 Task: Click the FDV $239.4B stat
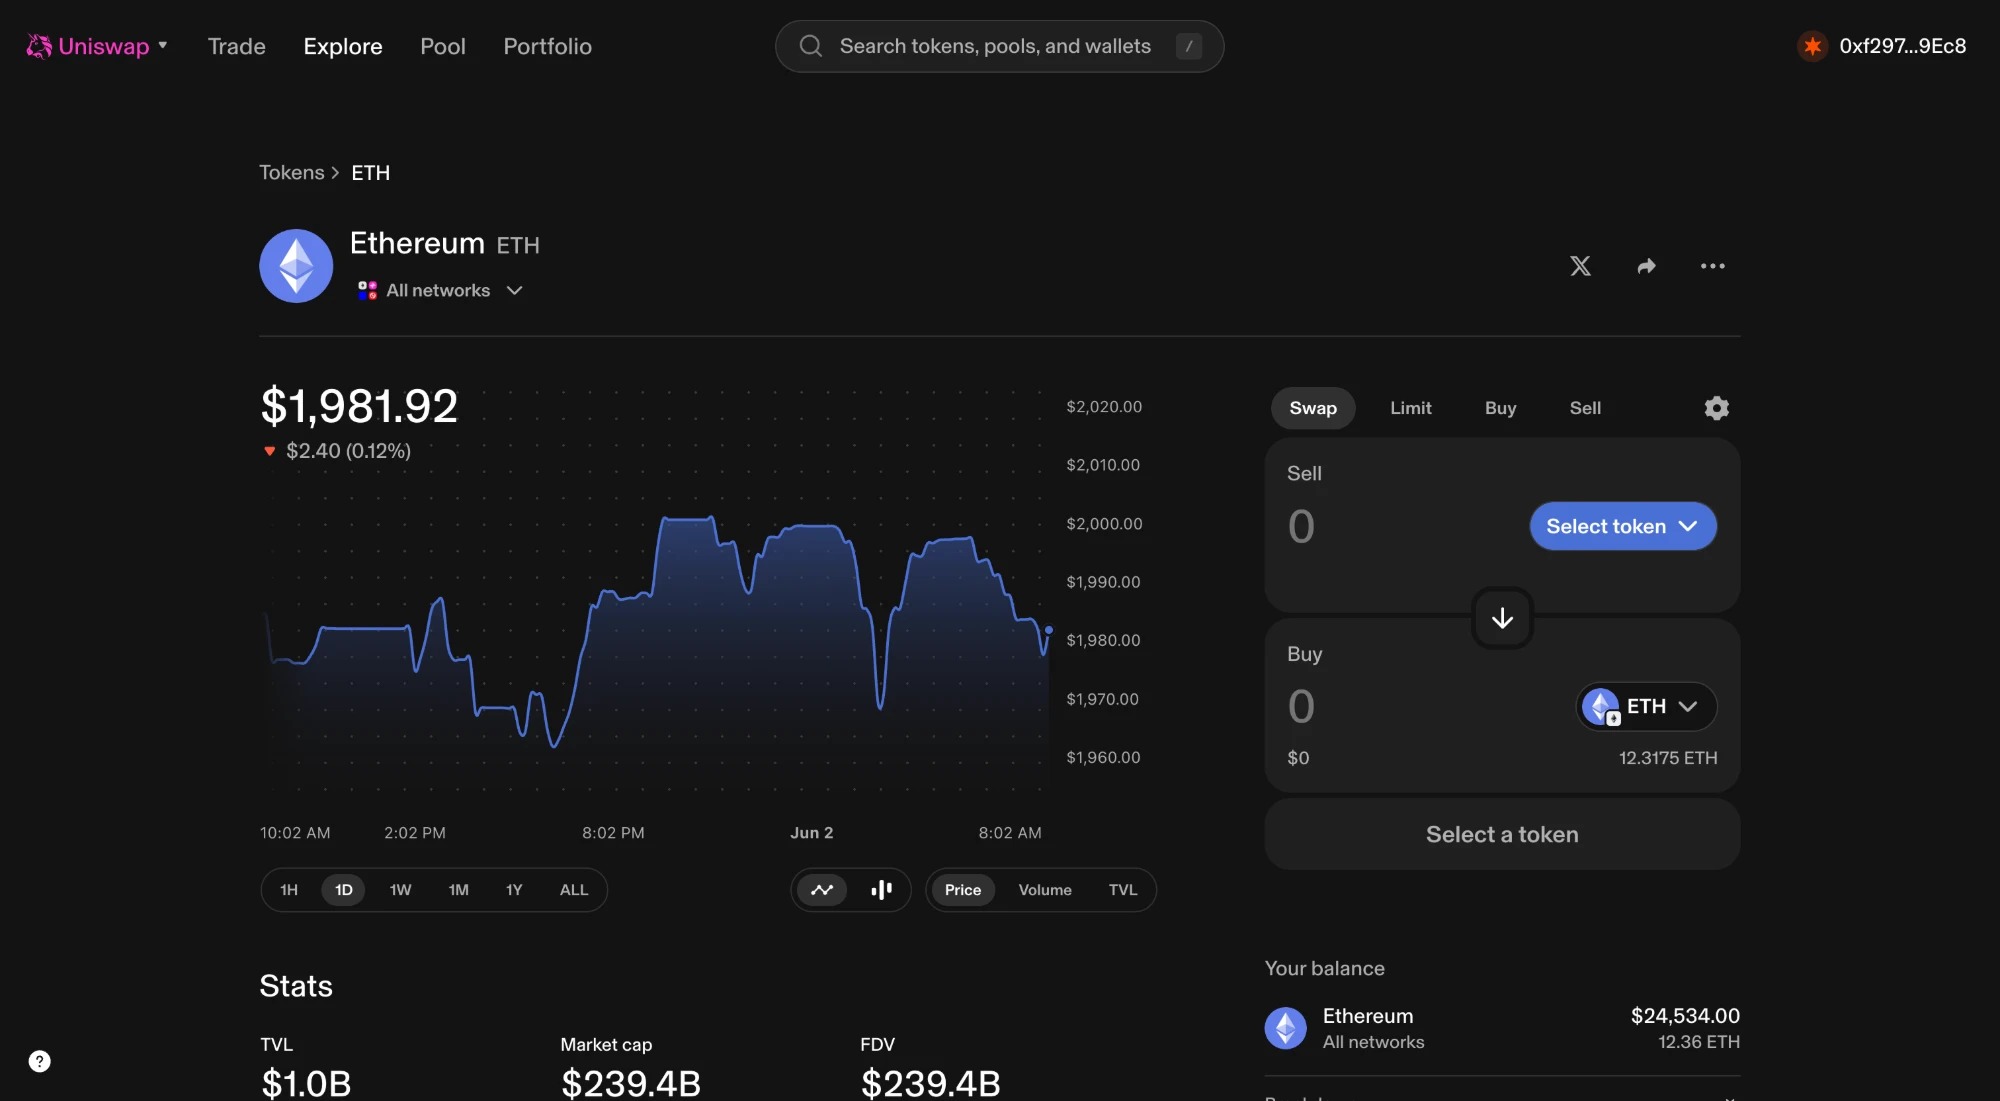(930, 1066)
